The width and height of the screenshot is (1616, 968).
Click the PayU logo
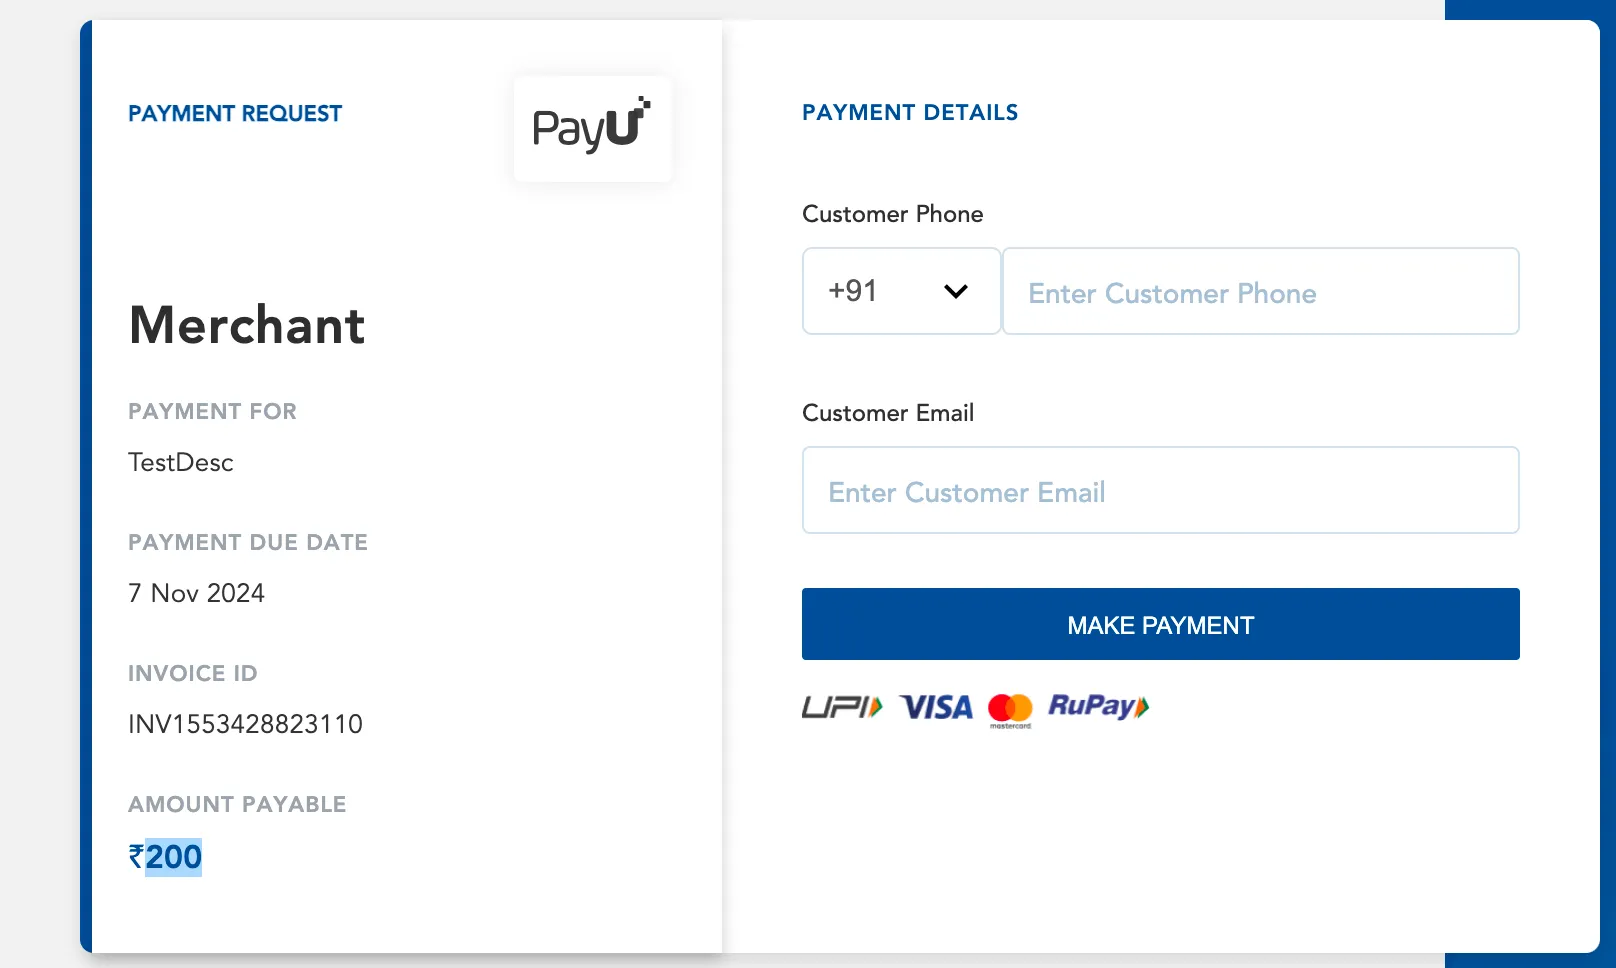click(x=592, y=128)
